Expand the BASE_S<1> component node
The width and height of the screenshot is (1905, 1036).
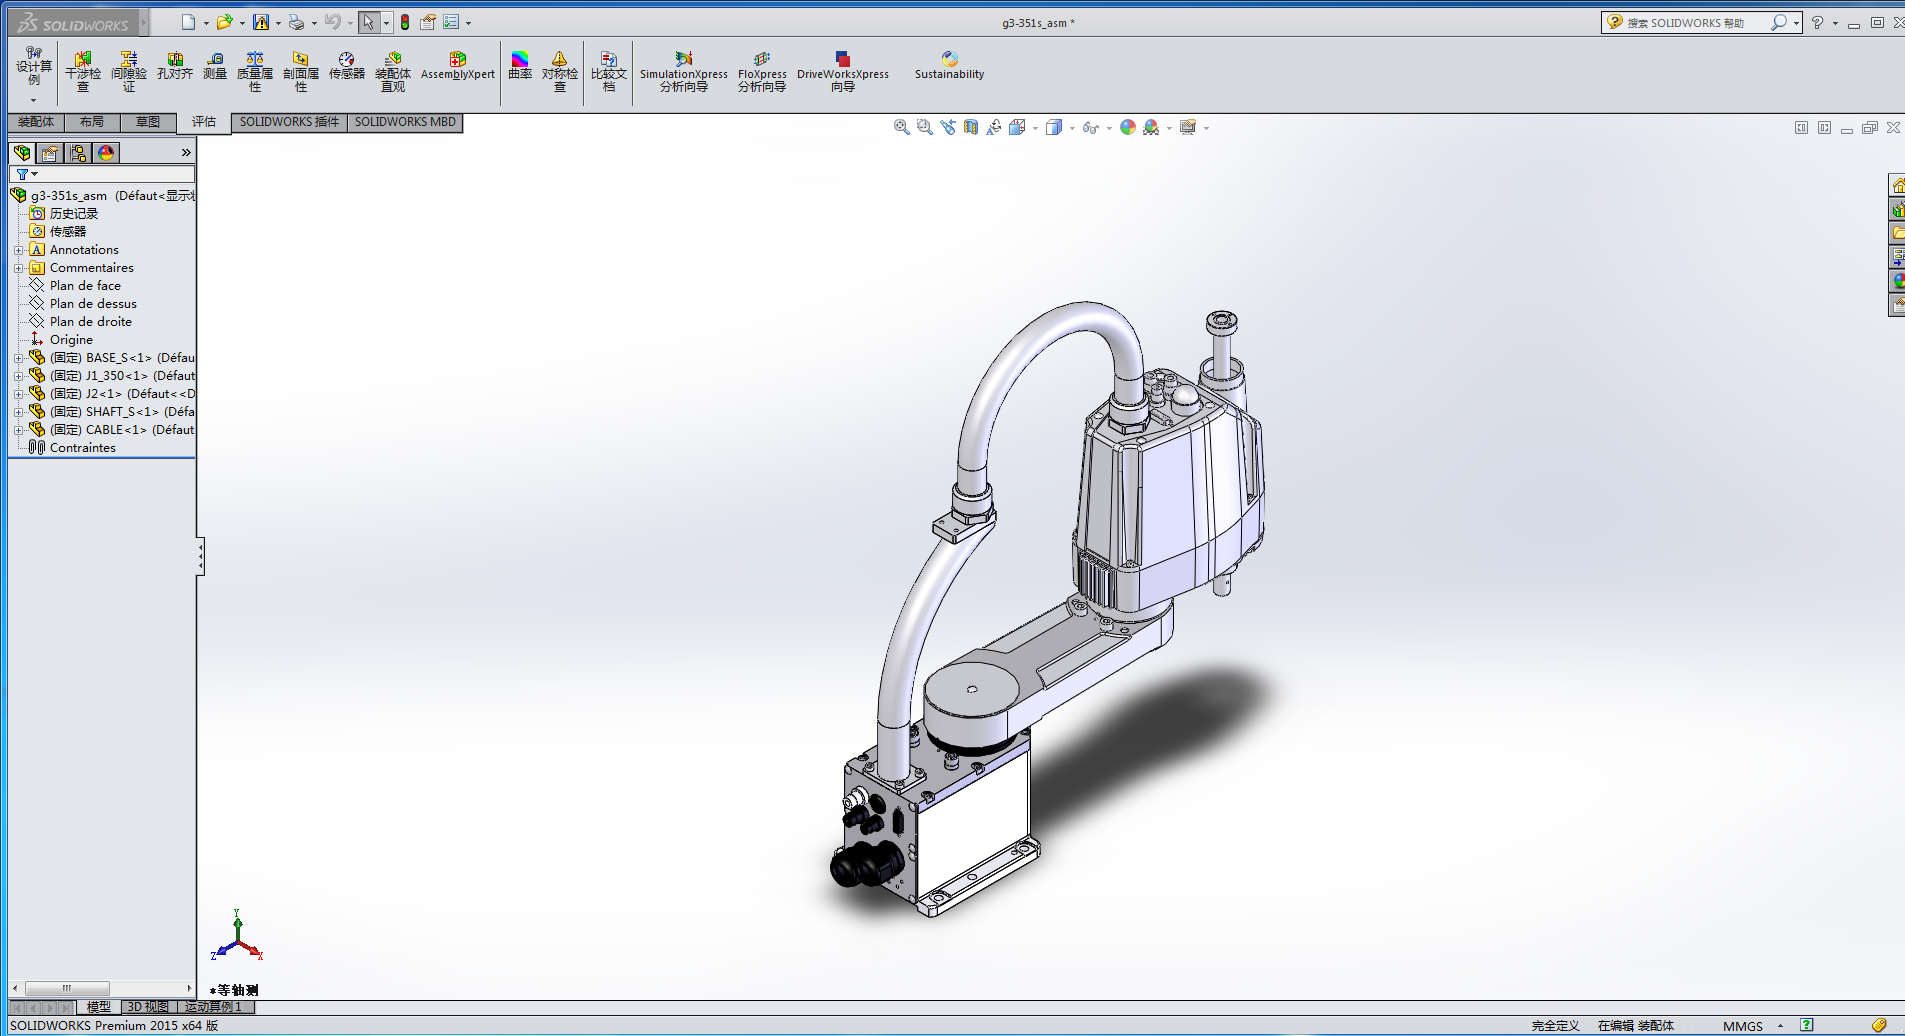pyautogui.click(x=18, y=358)
